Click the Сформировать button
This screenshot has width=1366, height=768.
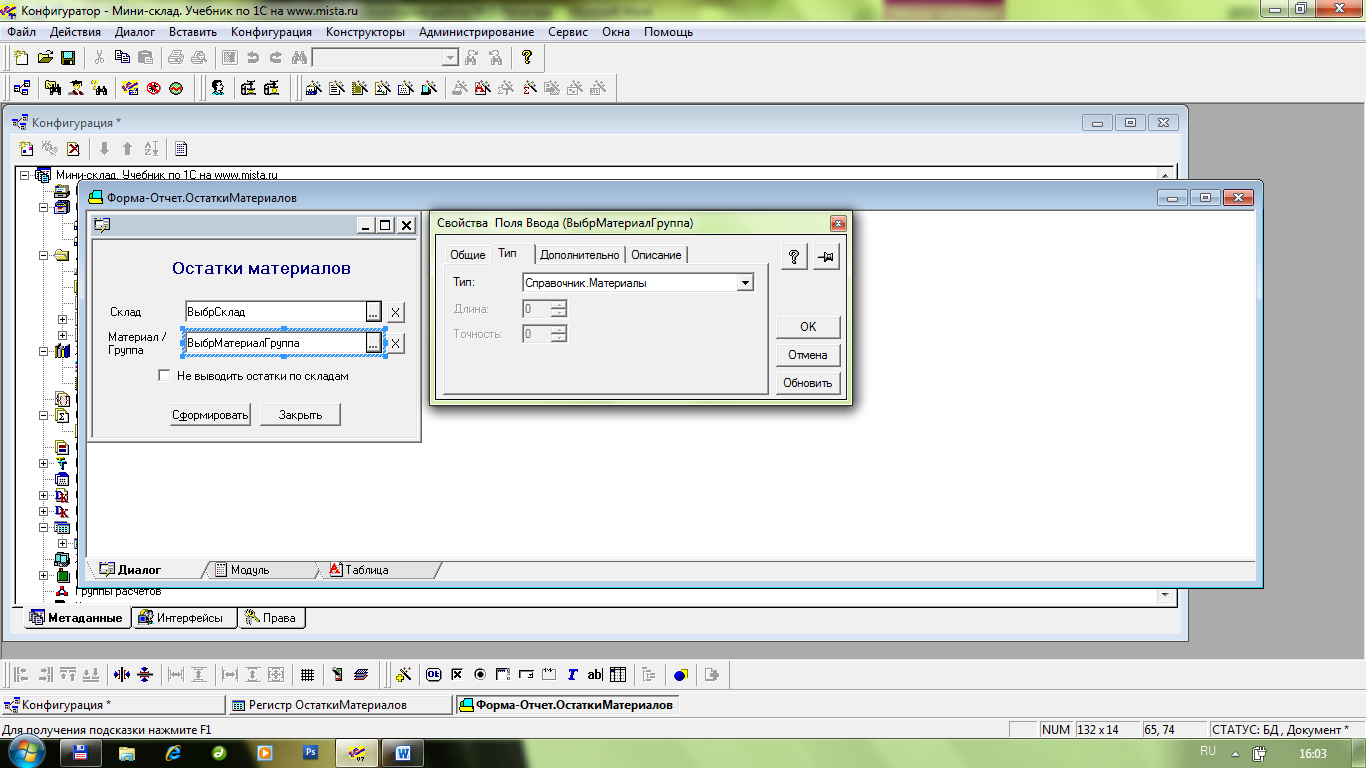coord(210,415)
